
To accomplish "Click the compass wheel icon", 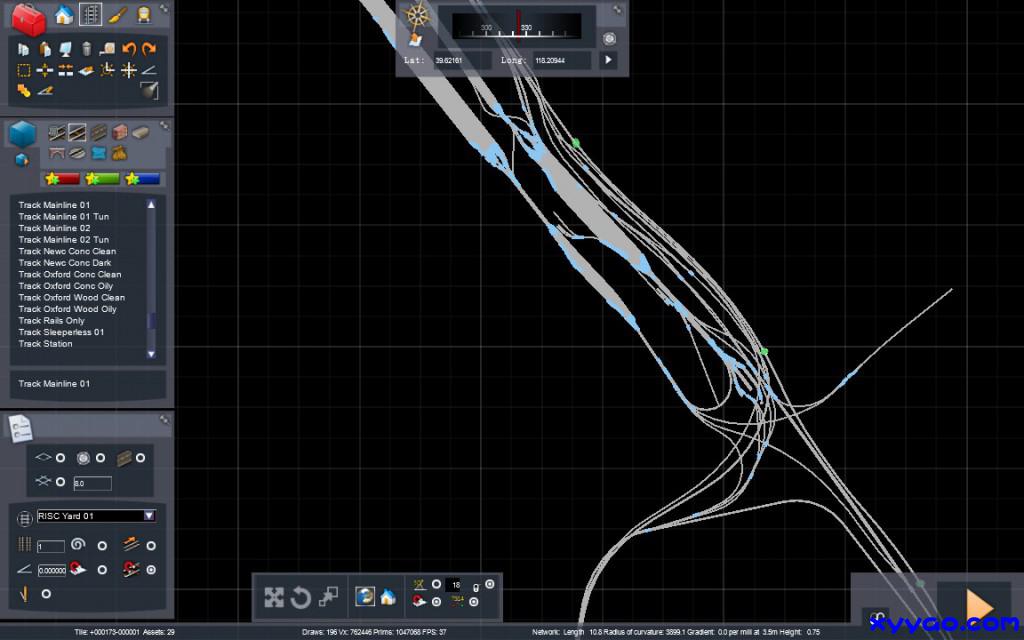I will click(x=418, y=18).
